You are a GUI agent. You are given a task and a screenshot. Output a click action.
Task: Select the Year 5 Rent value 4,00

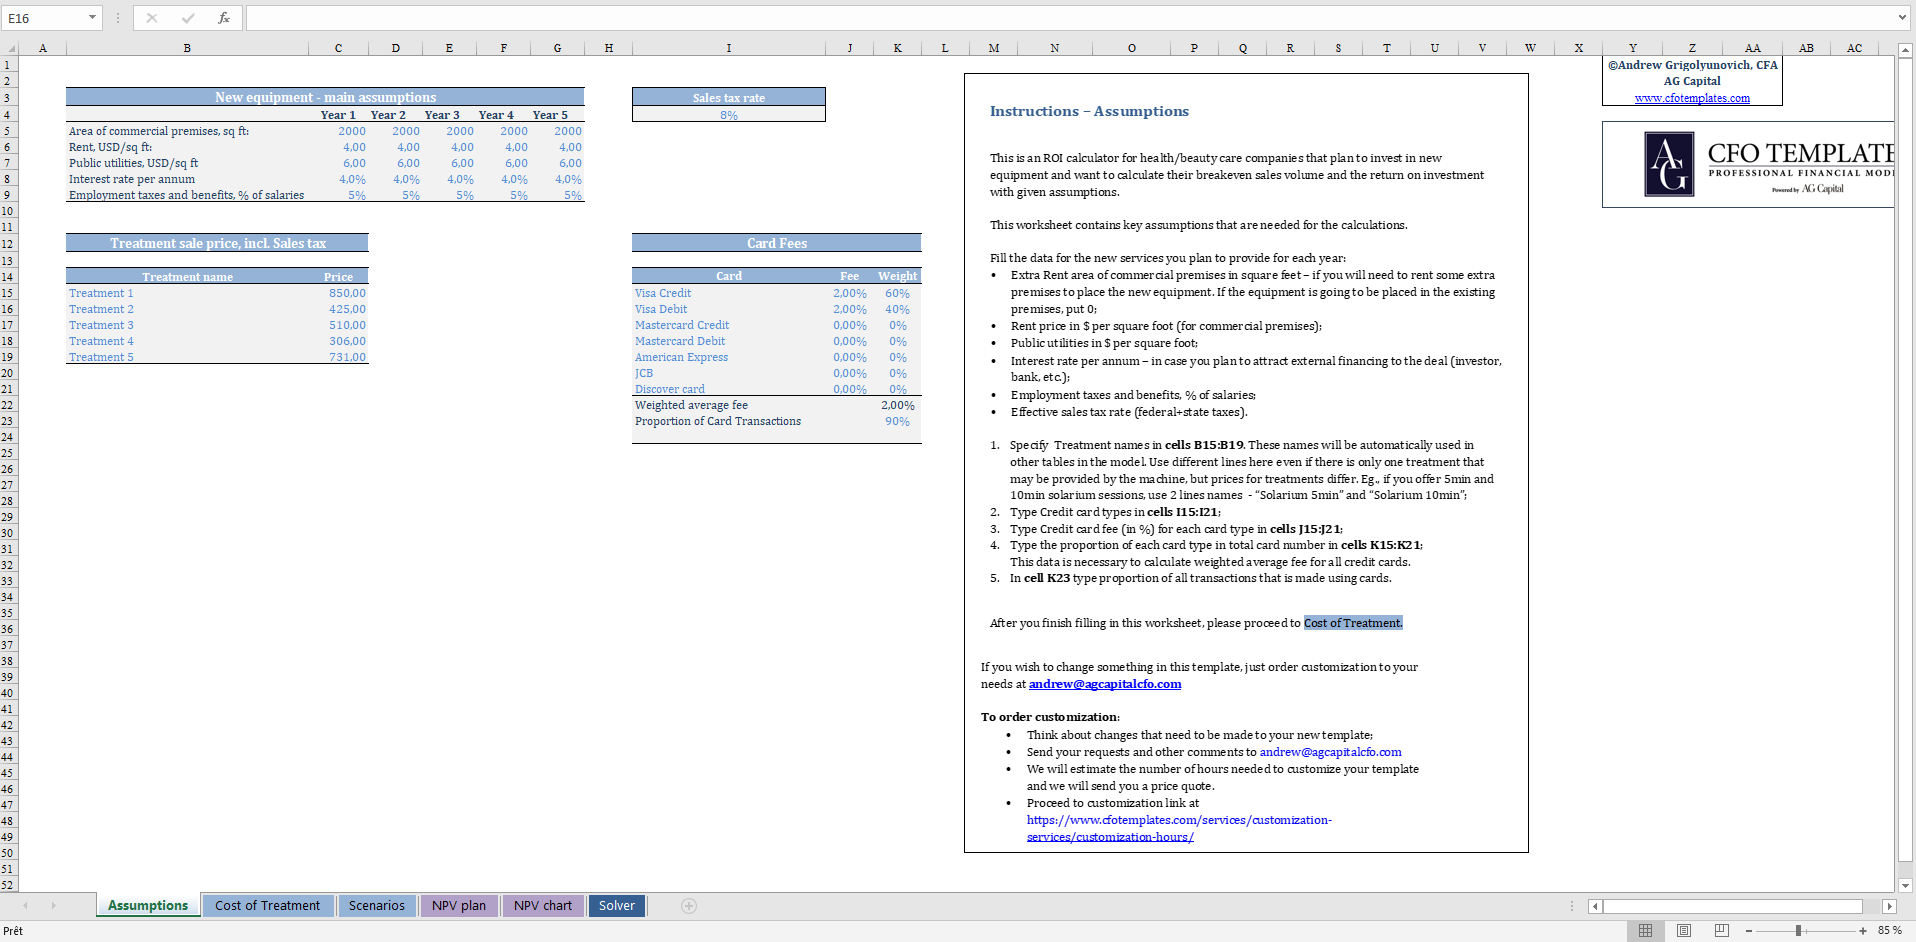[x=557, y=147]
